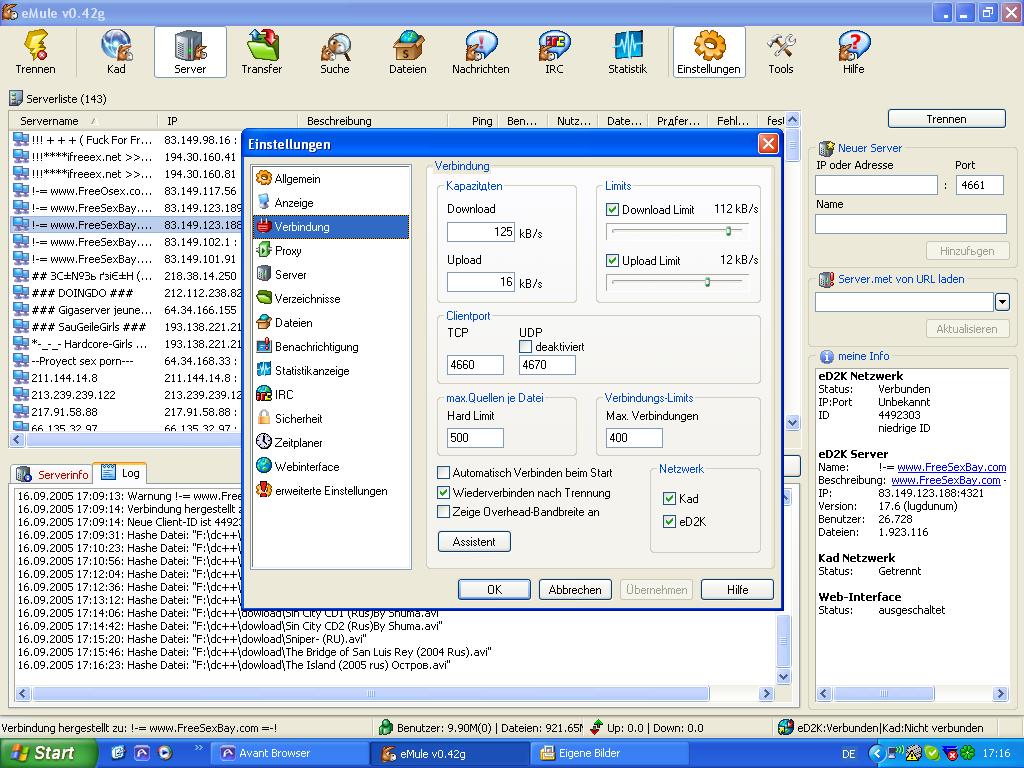
Task: Open the IRC toolbar icon
Action: point(554,52)
